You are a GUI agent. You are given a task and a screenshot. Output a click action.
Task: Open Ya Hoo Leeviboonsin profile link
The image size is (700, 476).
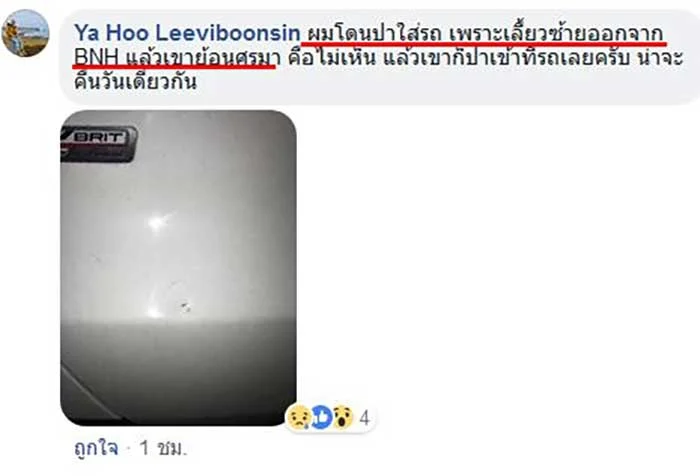(x=187, y=33)
